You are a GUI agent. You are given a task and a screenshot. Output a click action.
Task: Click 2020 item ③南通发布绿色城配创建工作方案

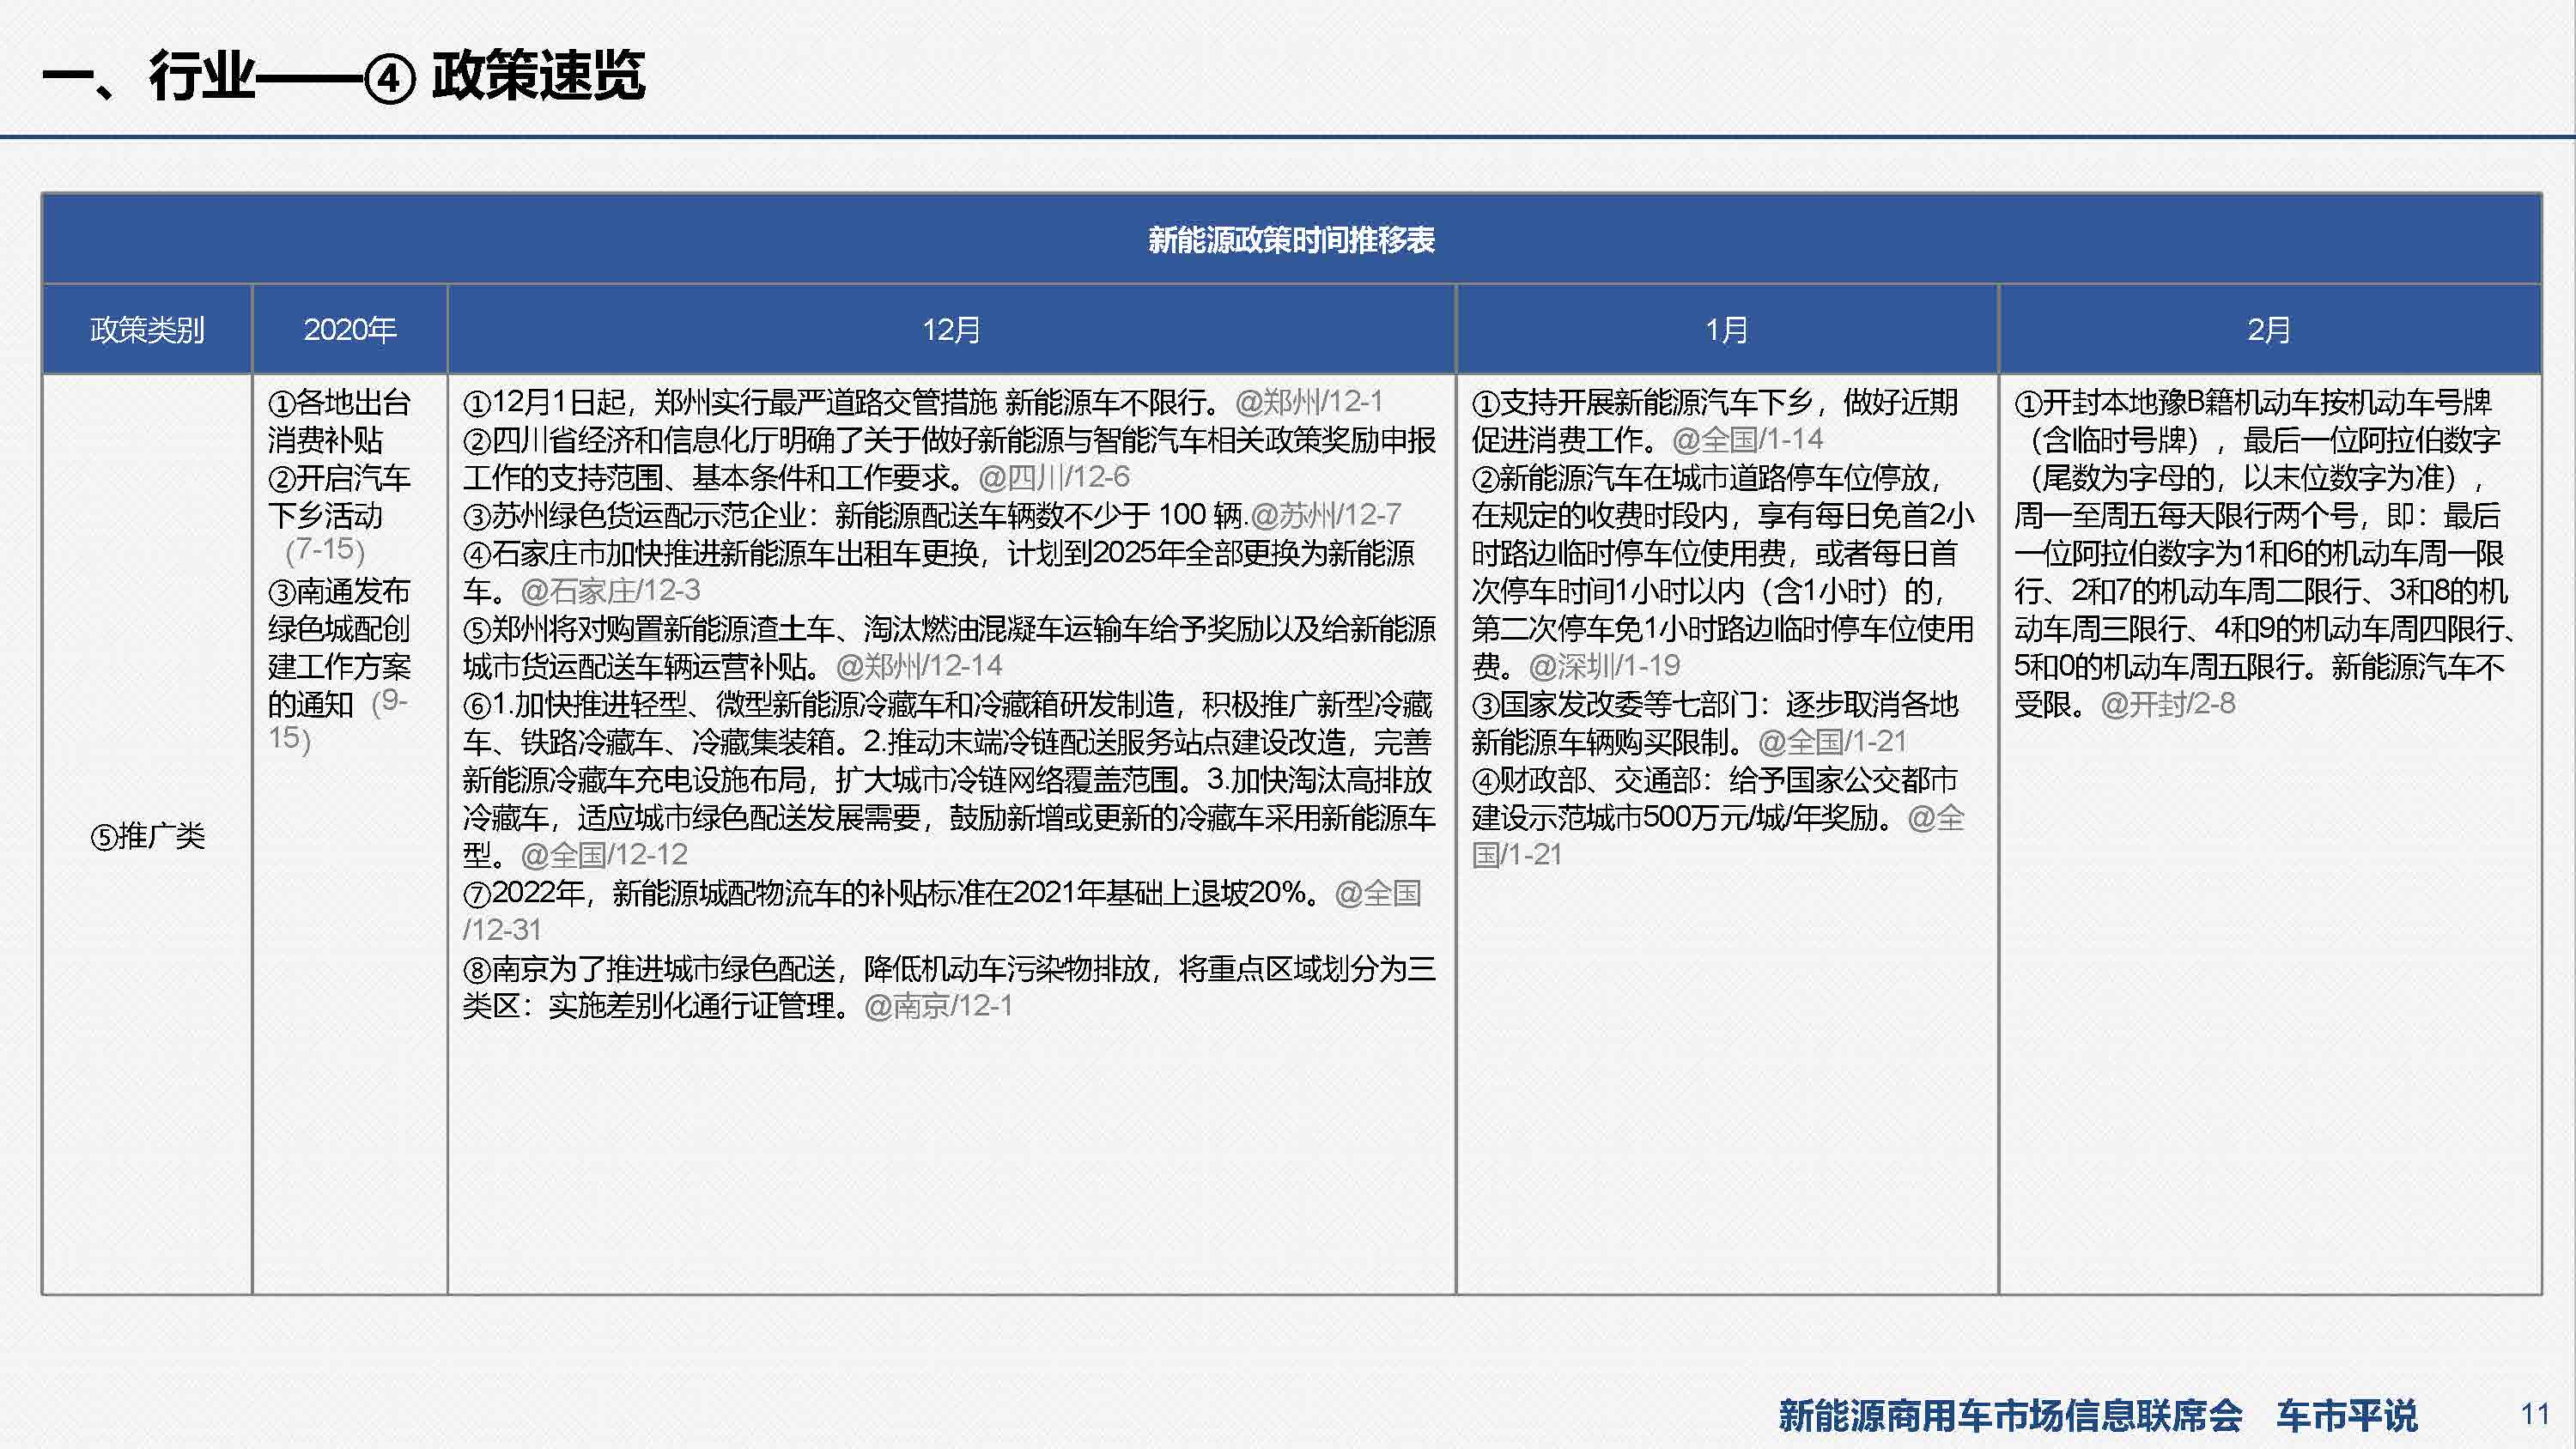[x=339, y=665]
